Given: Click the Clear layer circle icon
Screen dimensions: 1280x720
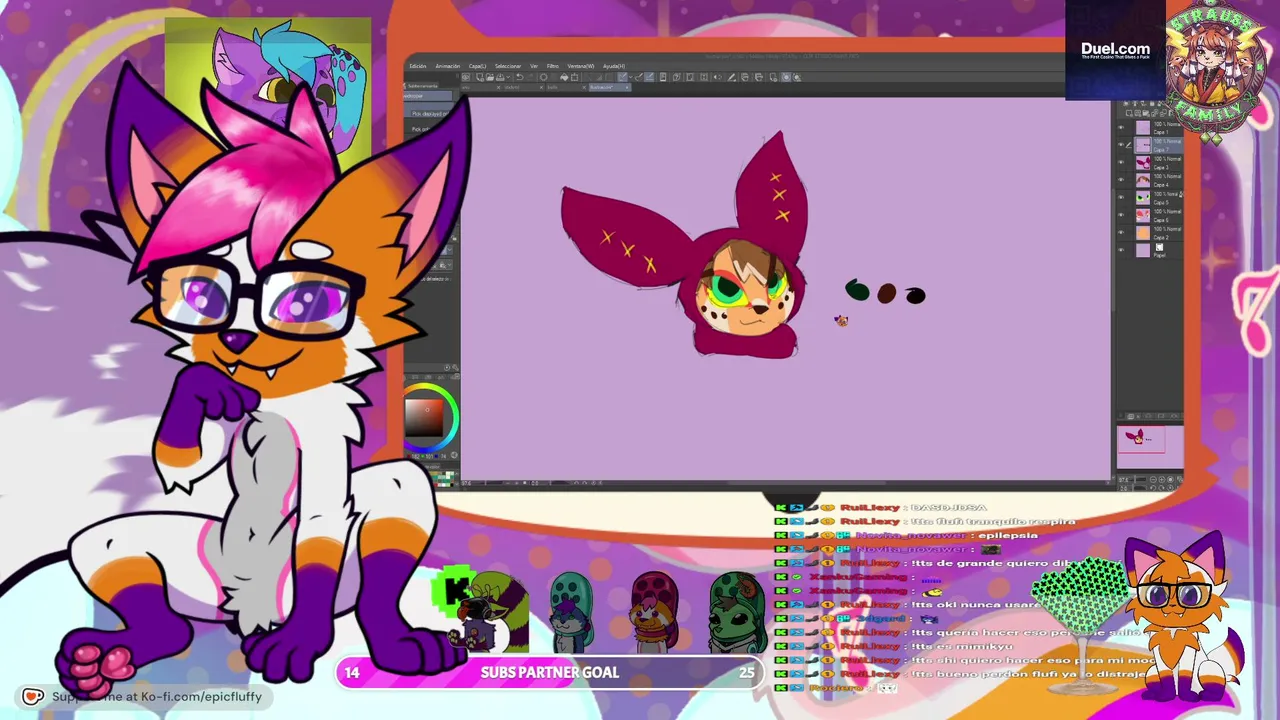Looking at the screenshot, I should [x=544, y=77].
